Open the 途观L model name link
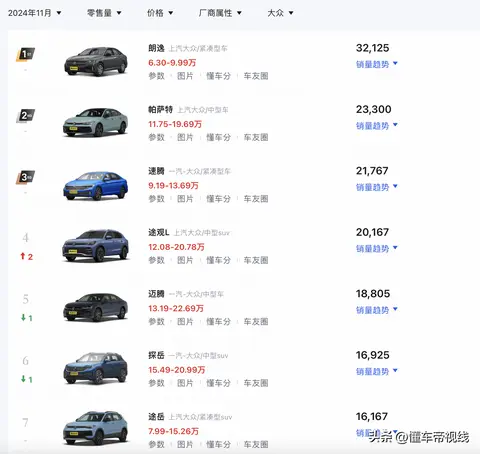The height and width of the screenshot is (454, 480). (159, 233)
